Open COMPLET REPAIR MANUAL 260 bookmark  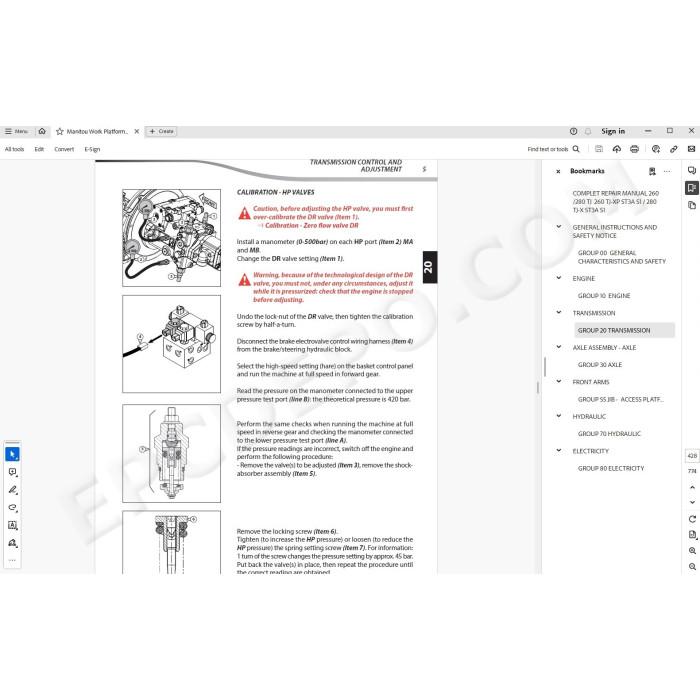click(615, 202)
